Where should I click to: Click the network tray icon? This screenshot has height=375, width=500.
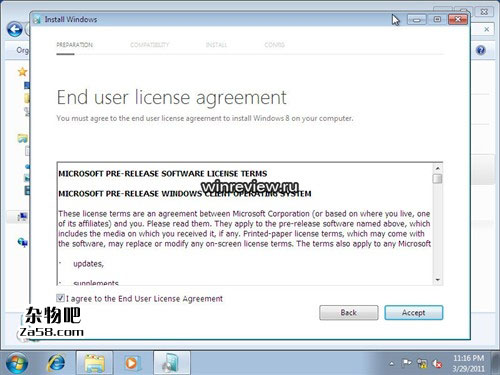tap(422, 363)
